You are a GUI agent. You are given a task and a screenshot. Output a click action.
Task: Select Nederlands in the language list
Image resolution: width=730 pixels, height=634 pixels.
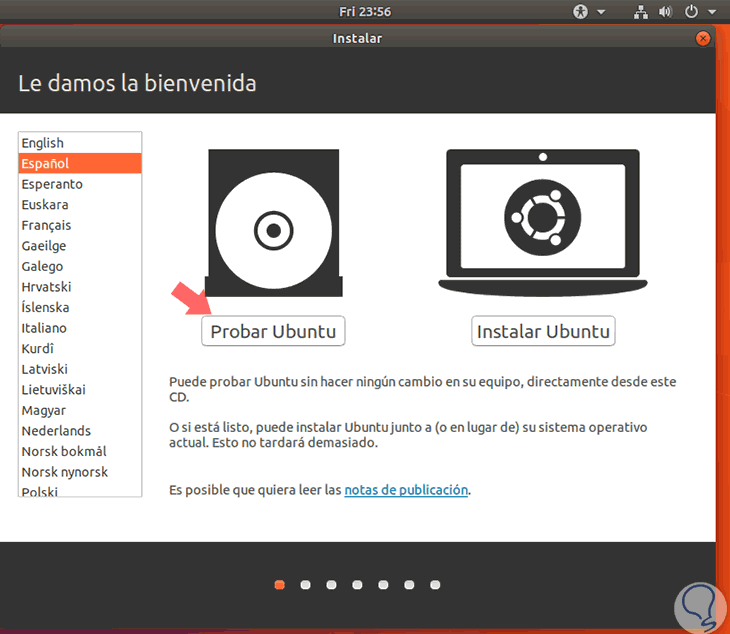click(x=80, y=431)
